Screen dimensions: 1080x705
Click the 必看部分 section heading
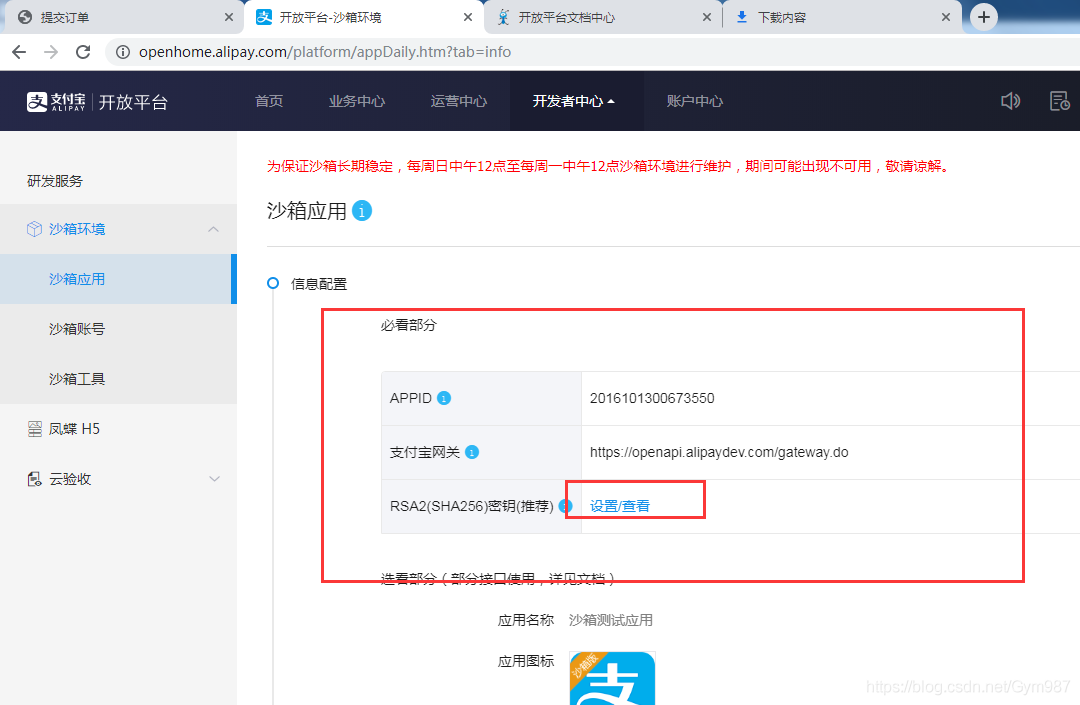point(408,325)
